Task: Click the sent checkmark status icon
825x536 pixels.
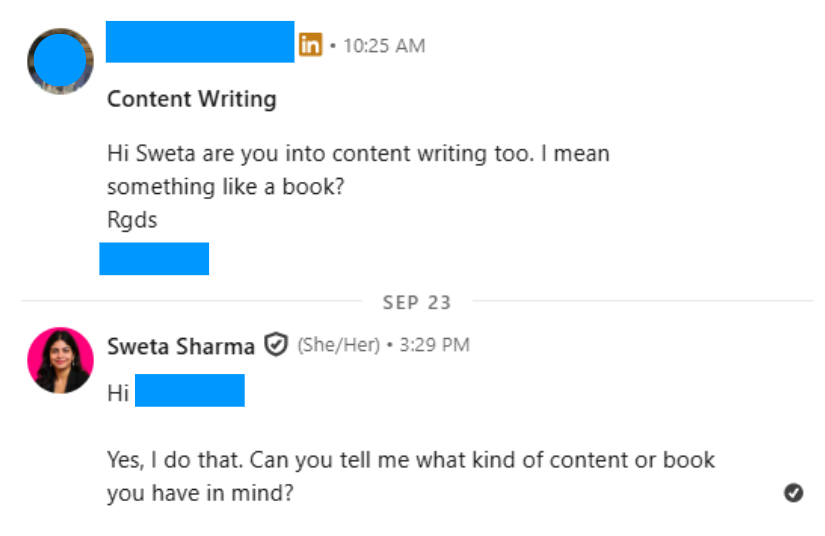Action: tap(794, 492)
